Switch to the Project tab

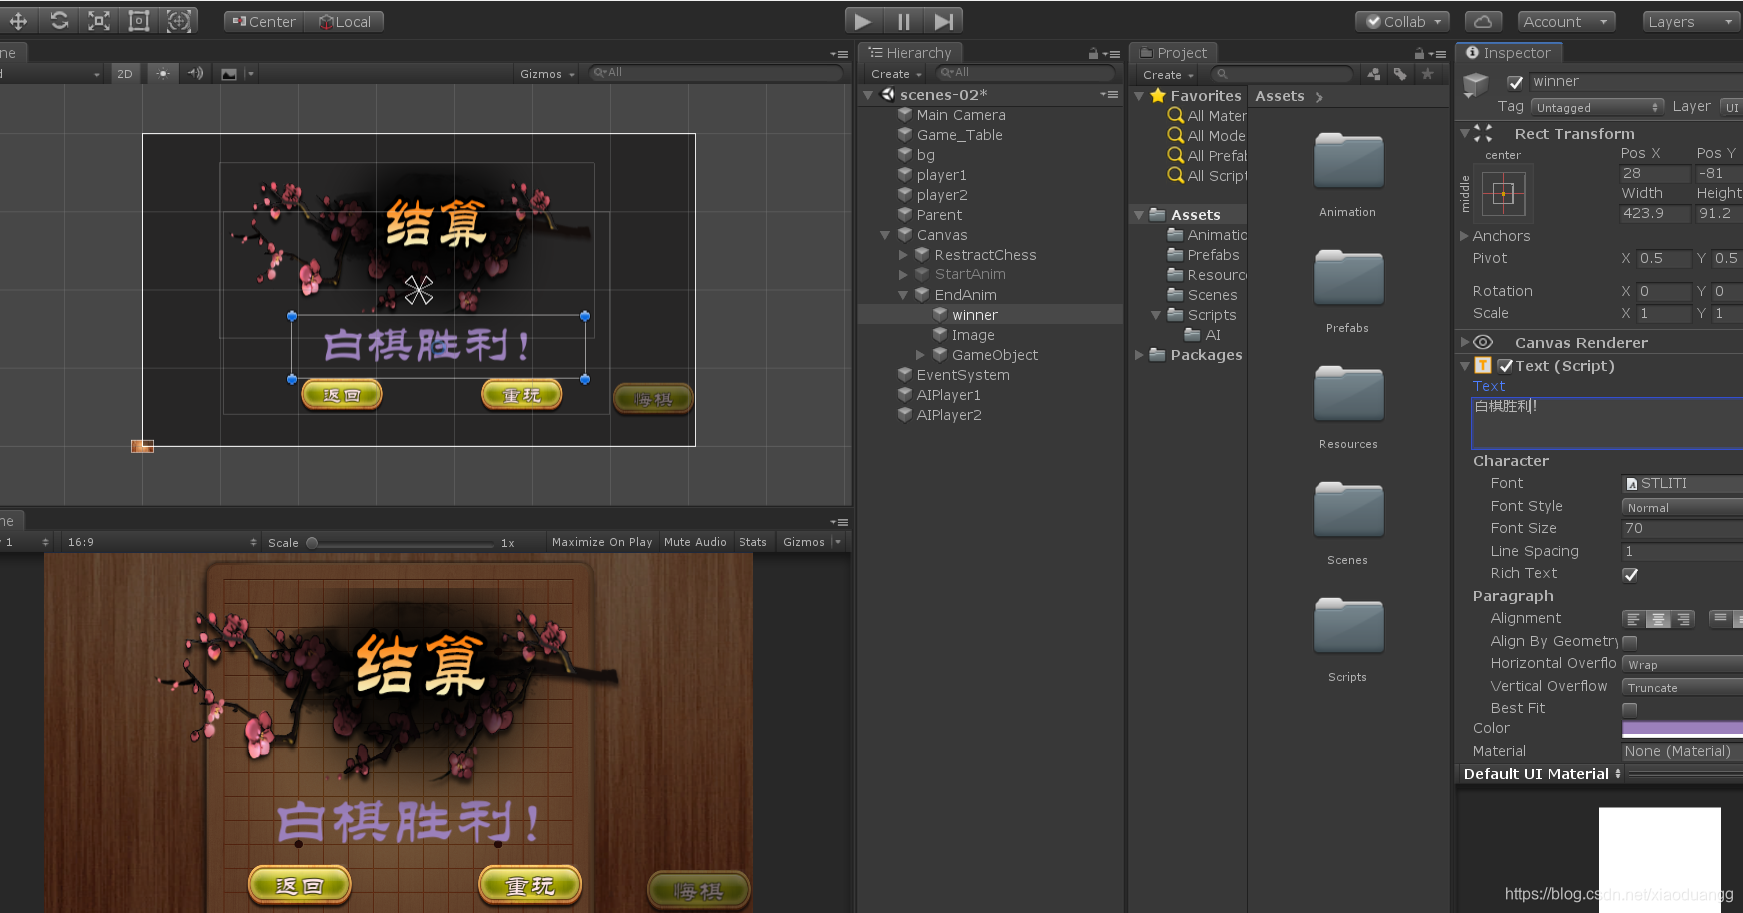[1173, 53]
